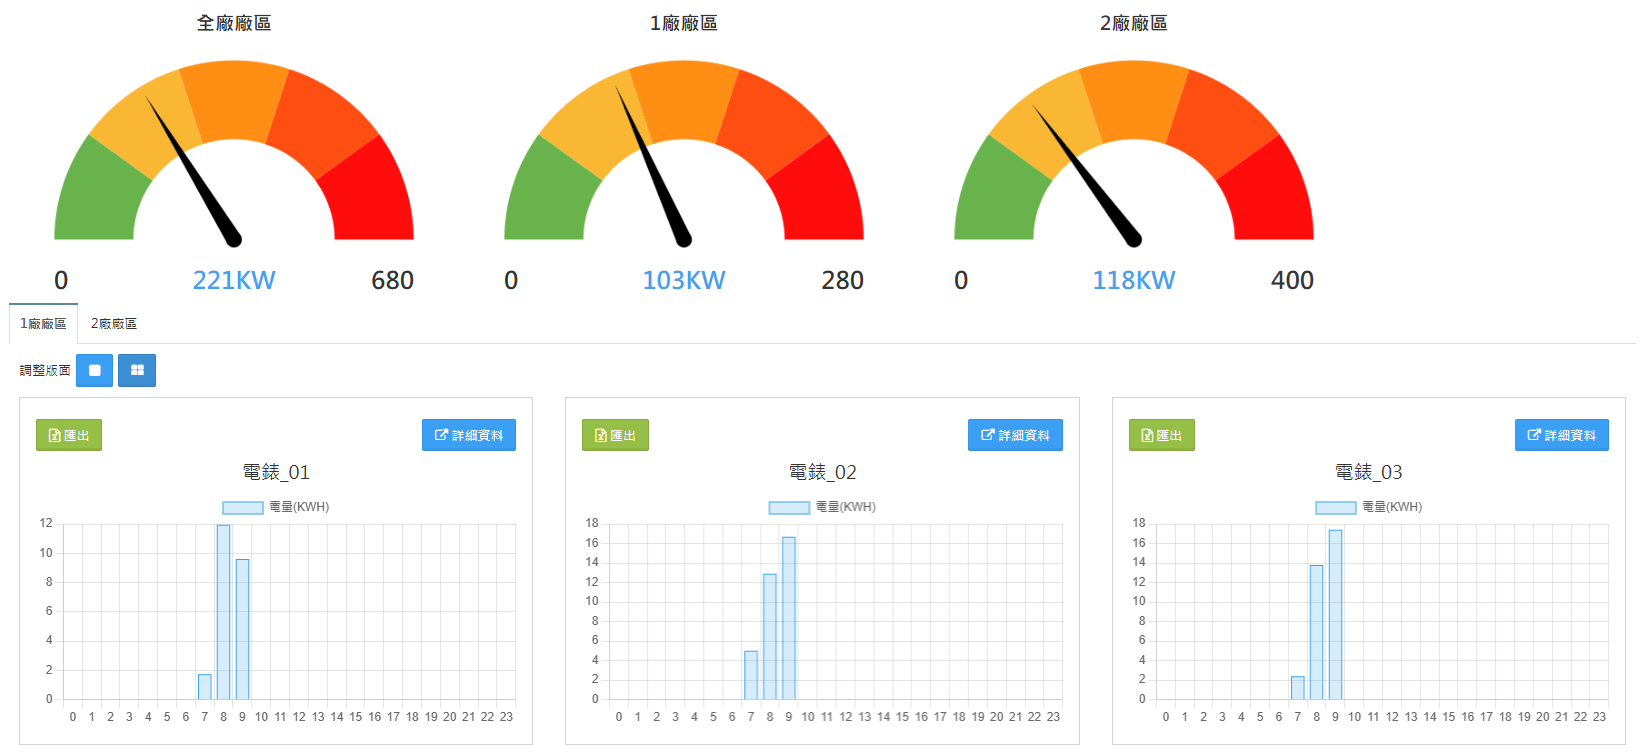
Task: Click the 118KW reading of 2廠廠區 gauge
Action: tap(1134, 280)
